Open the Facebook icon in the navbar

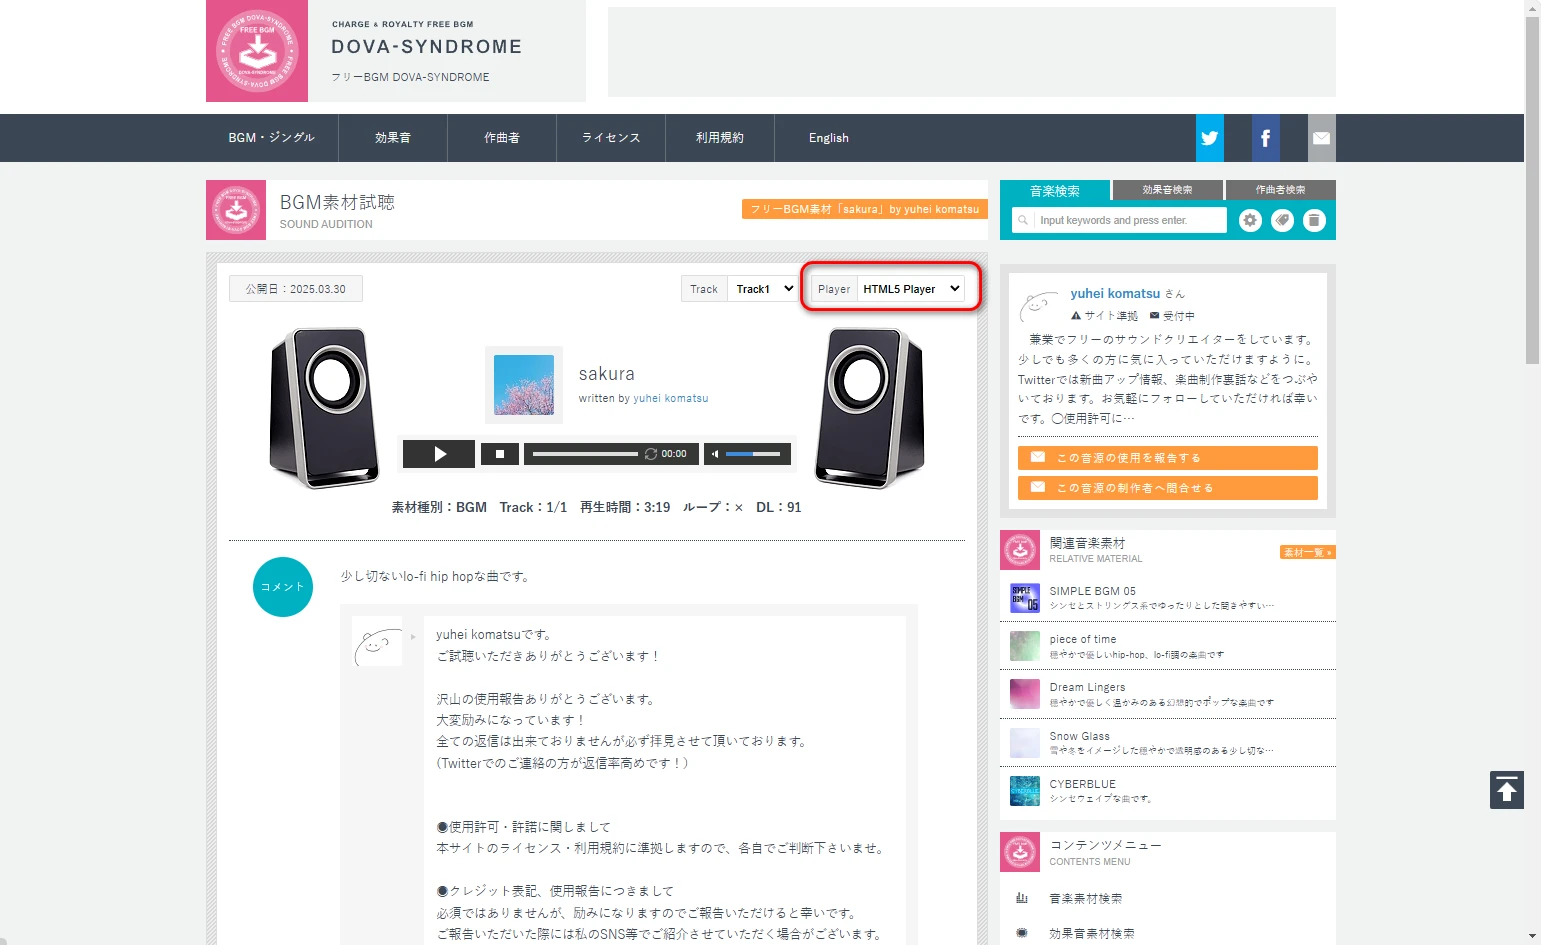pyautogui.click(x=1265, y=138)
